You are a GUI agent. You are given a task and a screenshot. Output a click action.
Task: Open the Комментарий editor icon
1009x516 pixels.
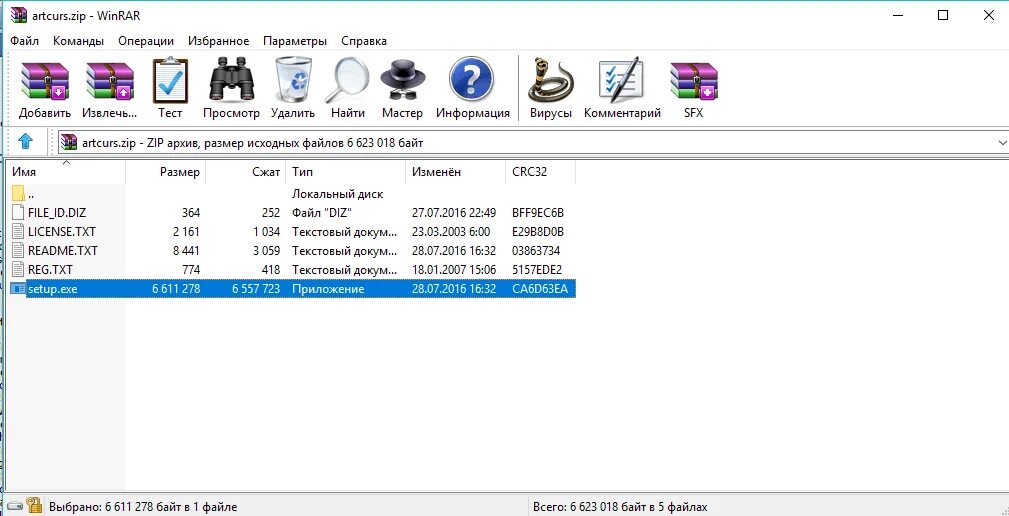point(622,80)
